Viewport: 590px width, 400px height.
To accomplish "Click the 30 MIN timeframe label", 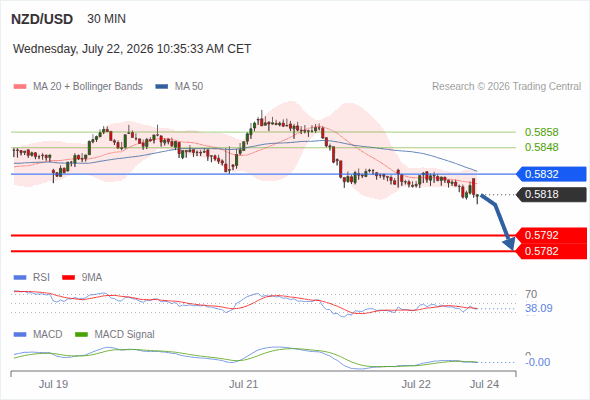I will click(106, 19).
